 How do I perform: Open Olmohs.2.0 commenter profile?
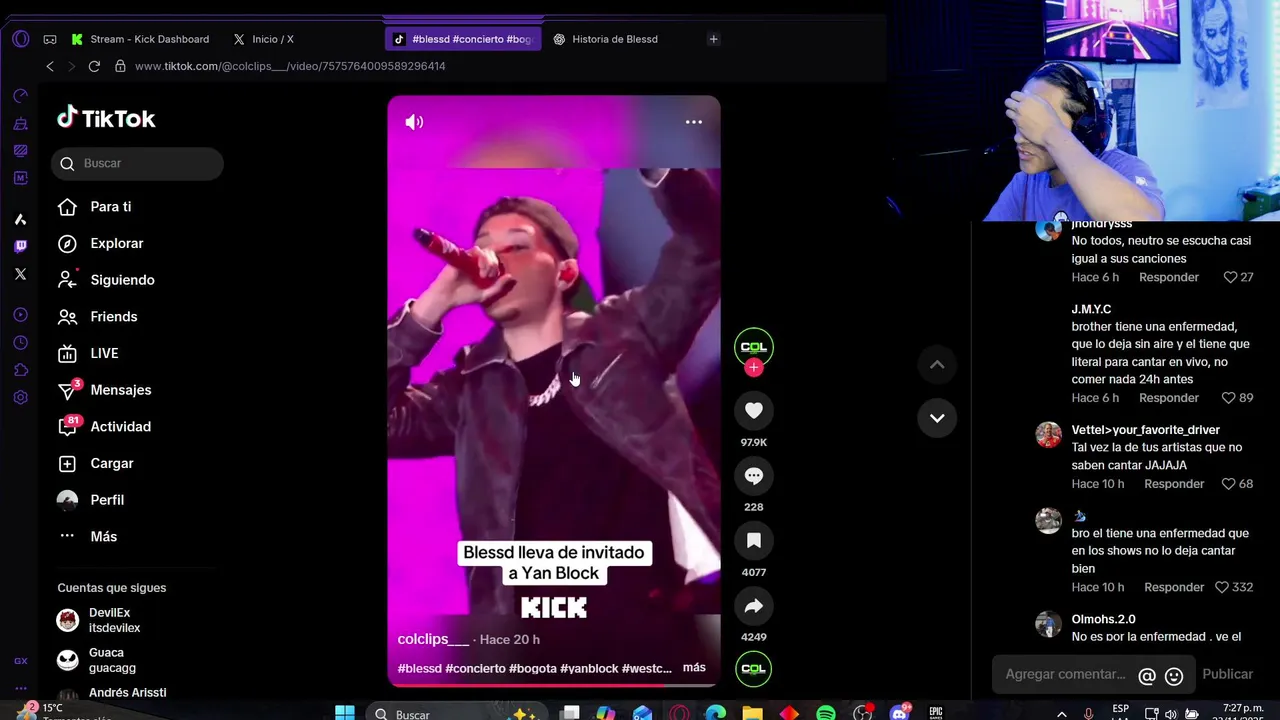1103,619
